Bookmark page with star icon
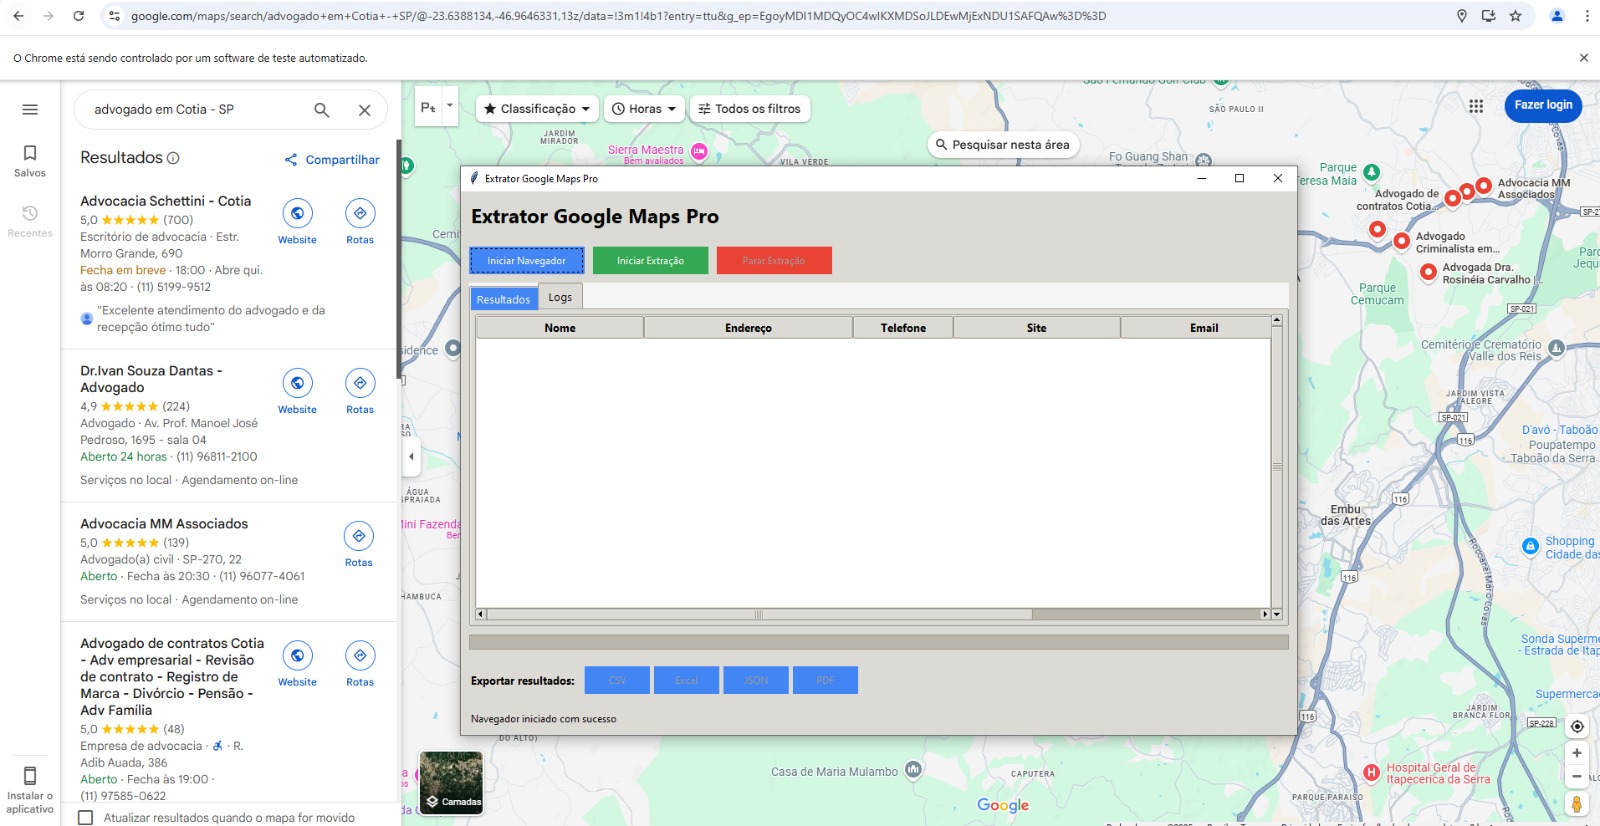The image size is (1600, 826). click(1515, 16)
